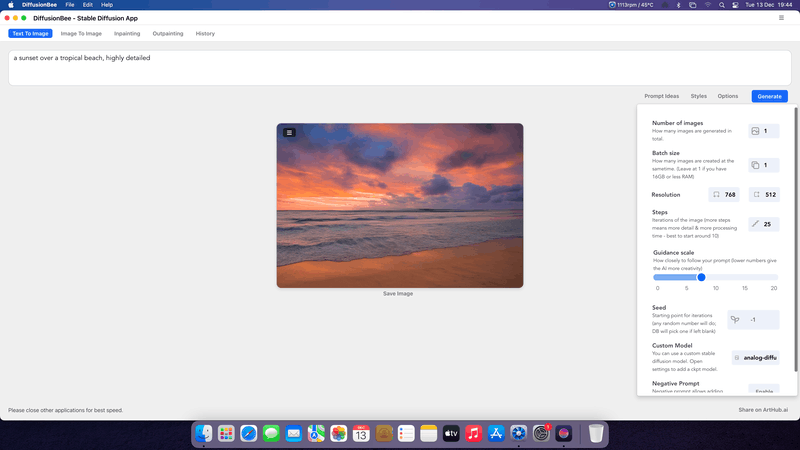Open the Apple menu
The image size is (800, 450).
pos(11,5)
